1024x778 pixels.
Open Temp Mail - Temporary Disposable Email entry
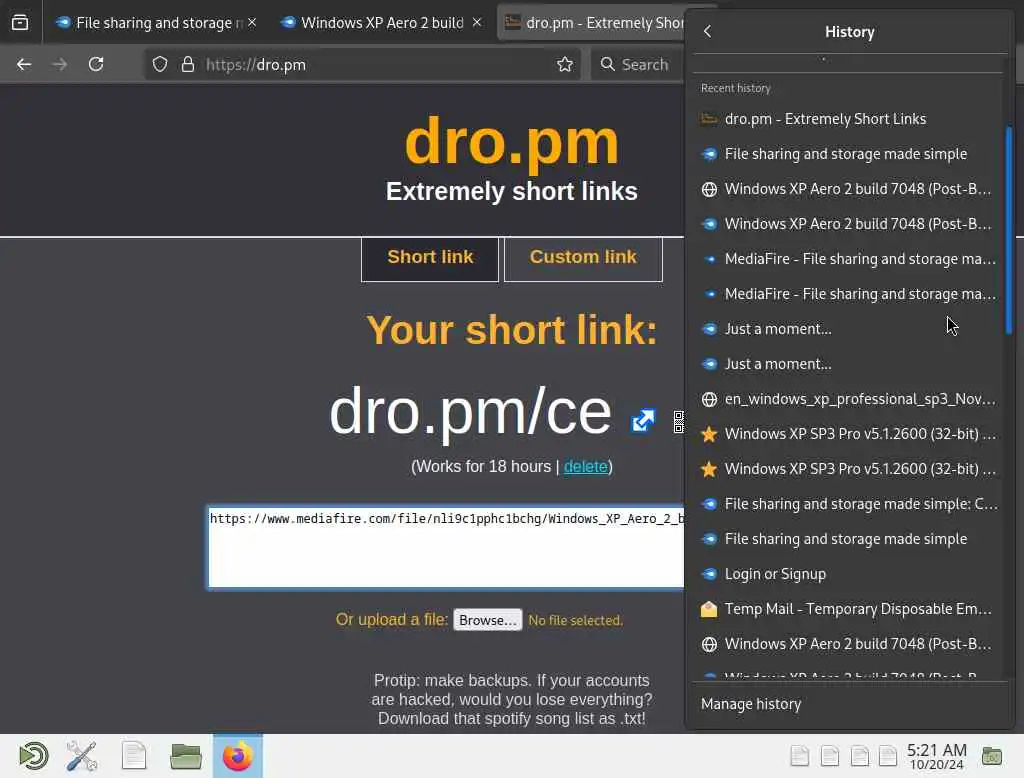coord(848,609)
